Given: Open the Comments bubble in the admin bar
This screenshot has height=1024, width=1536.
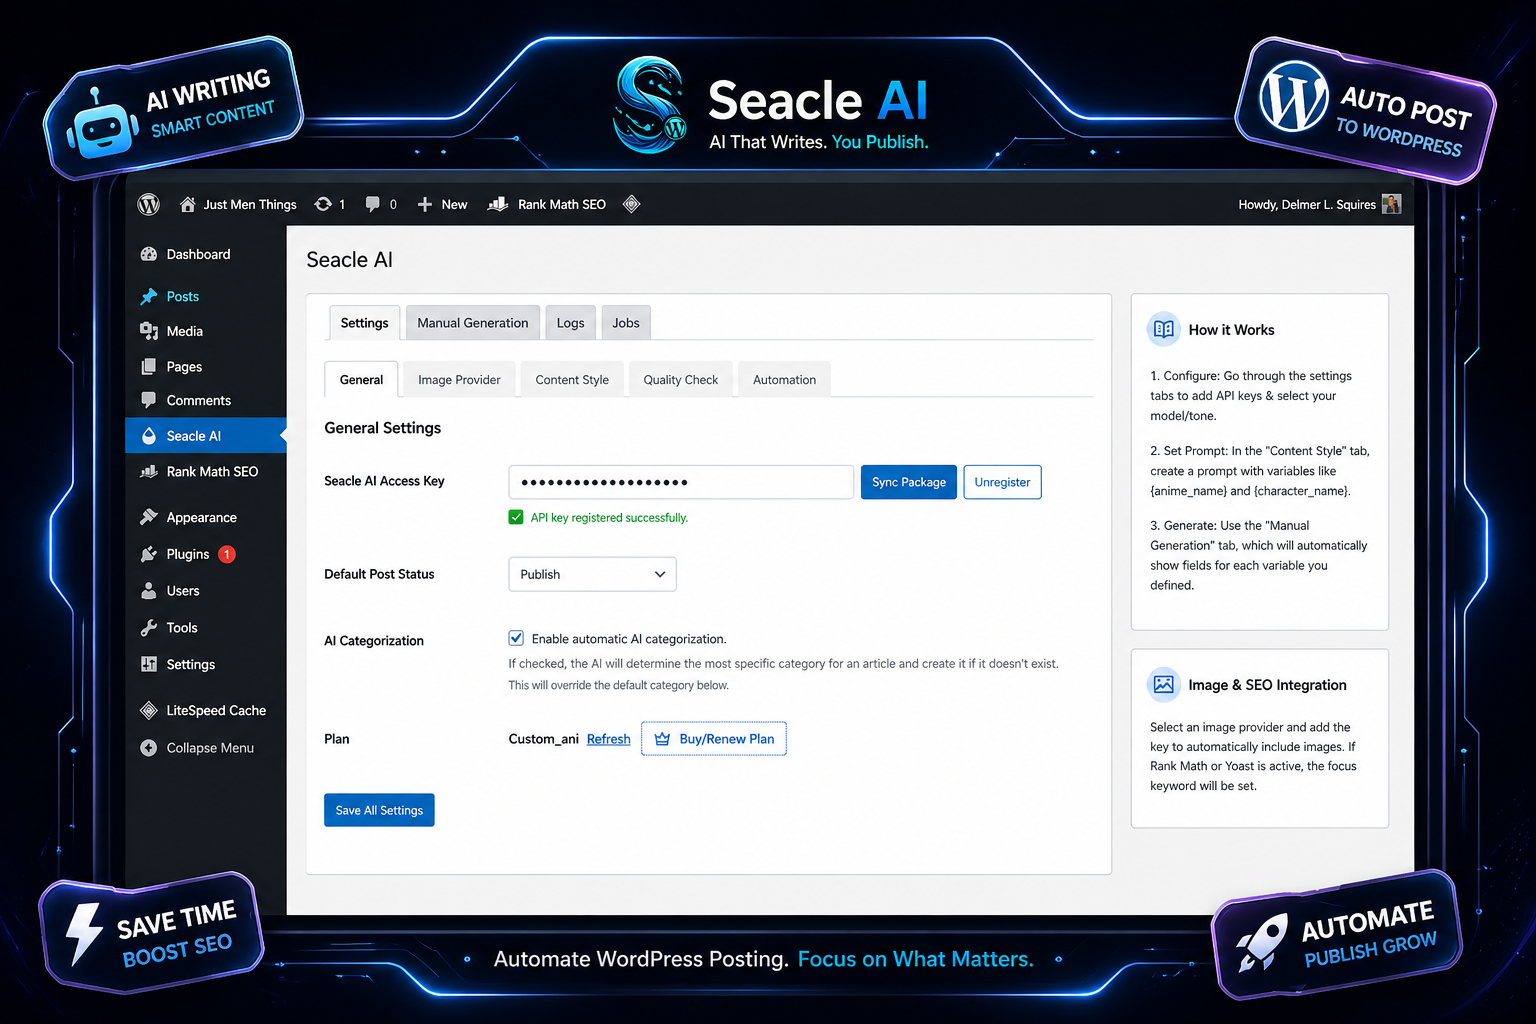Looking at the screenshot, I should [372, 204].
